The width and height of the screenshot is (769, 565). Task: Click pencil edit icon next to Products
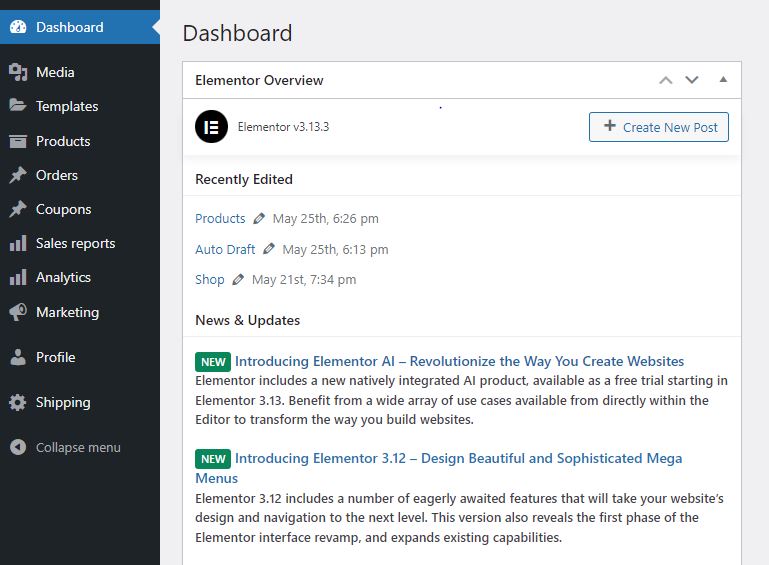(x=259, y=218)
